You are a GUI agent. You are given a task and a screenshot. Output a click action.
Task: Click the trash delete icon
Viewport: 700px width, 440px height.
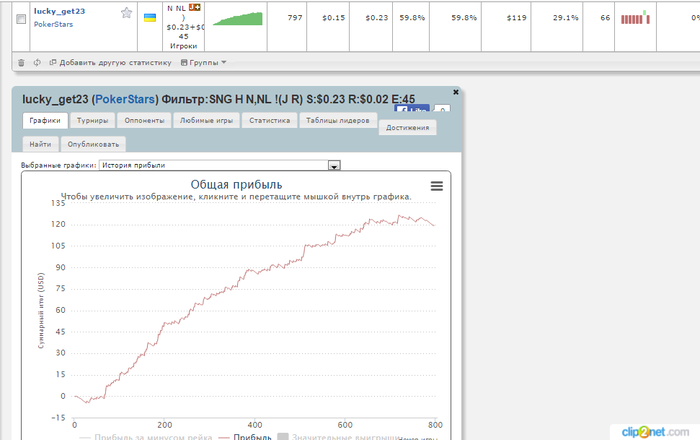click(21, 62)
